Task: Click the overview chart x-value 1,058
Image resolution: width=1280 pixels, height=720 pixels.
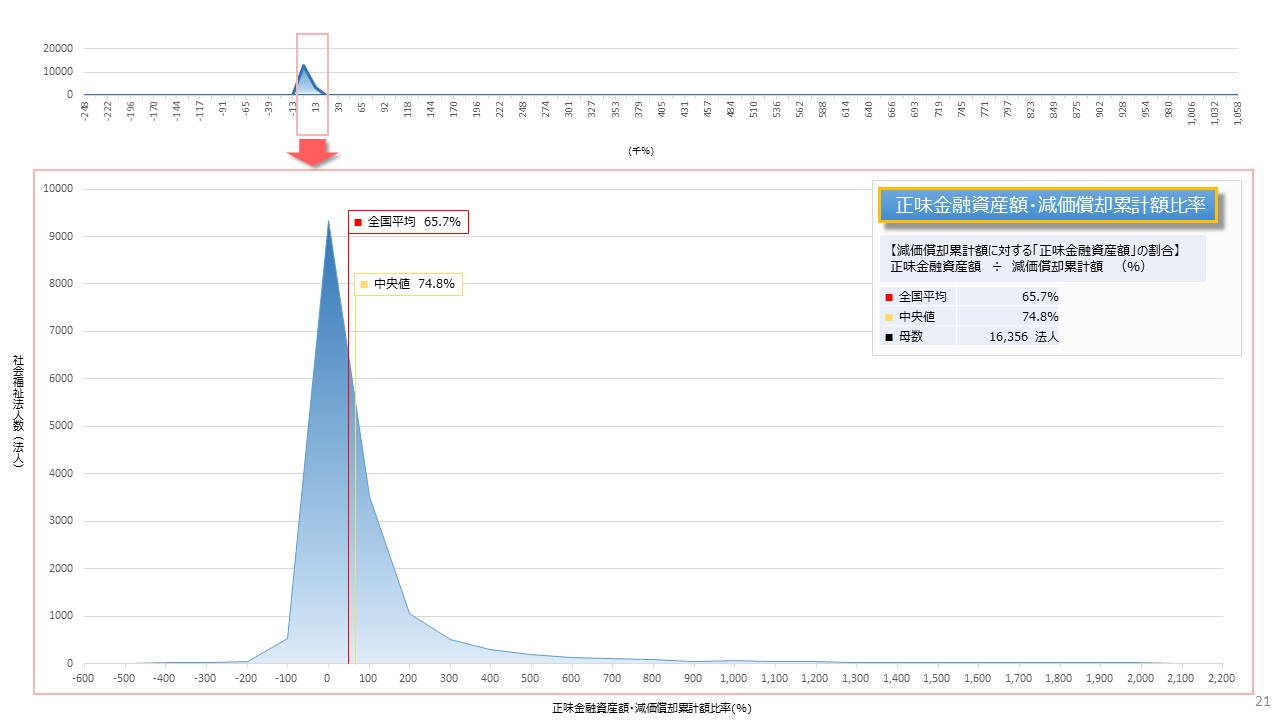Action: tap(1238, 113)
